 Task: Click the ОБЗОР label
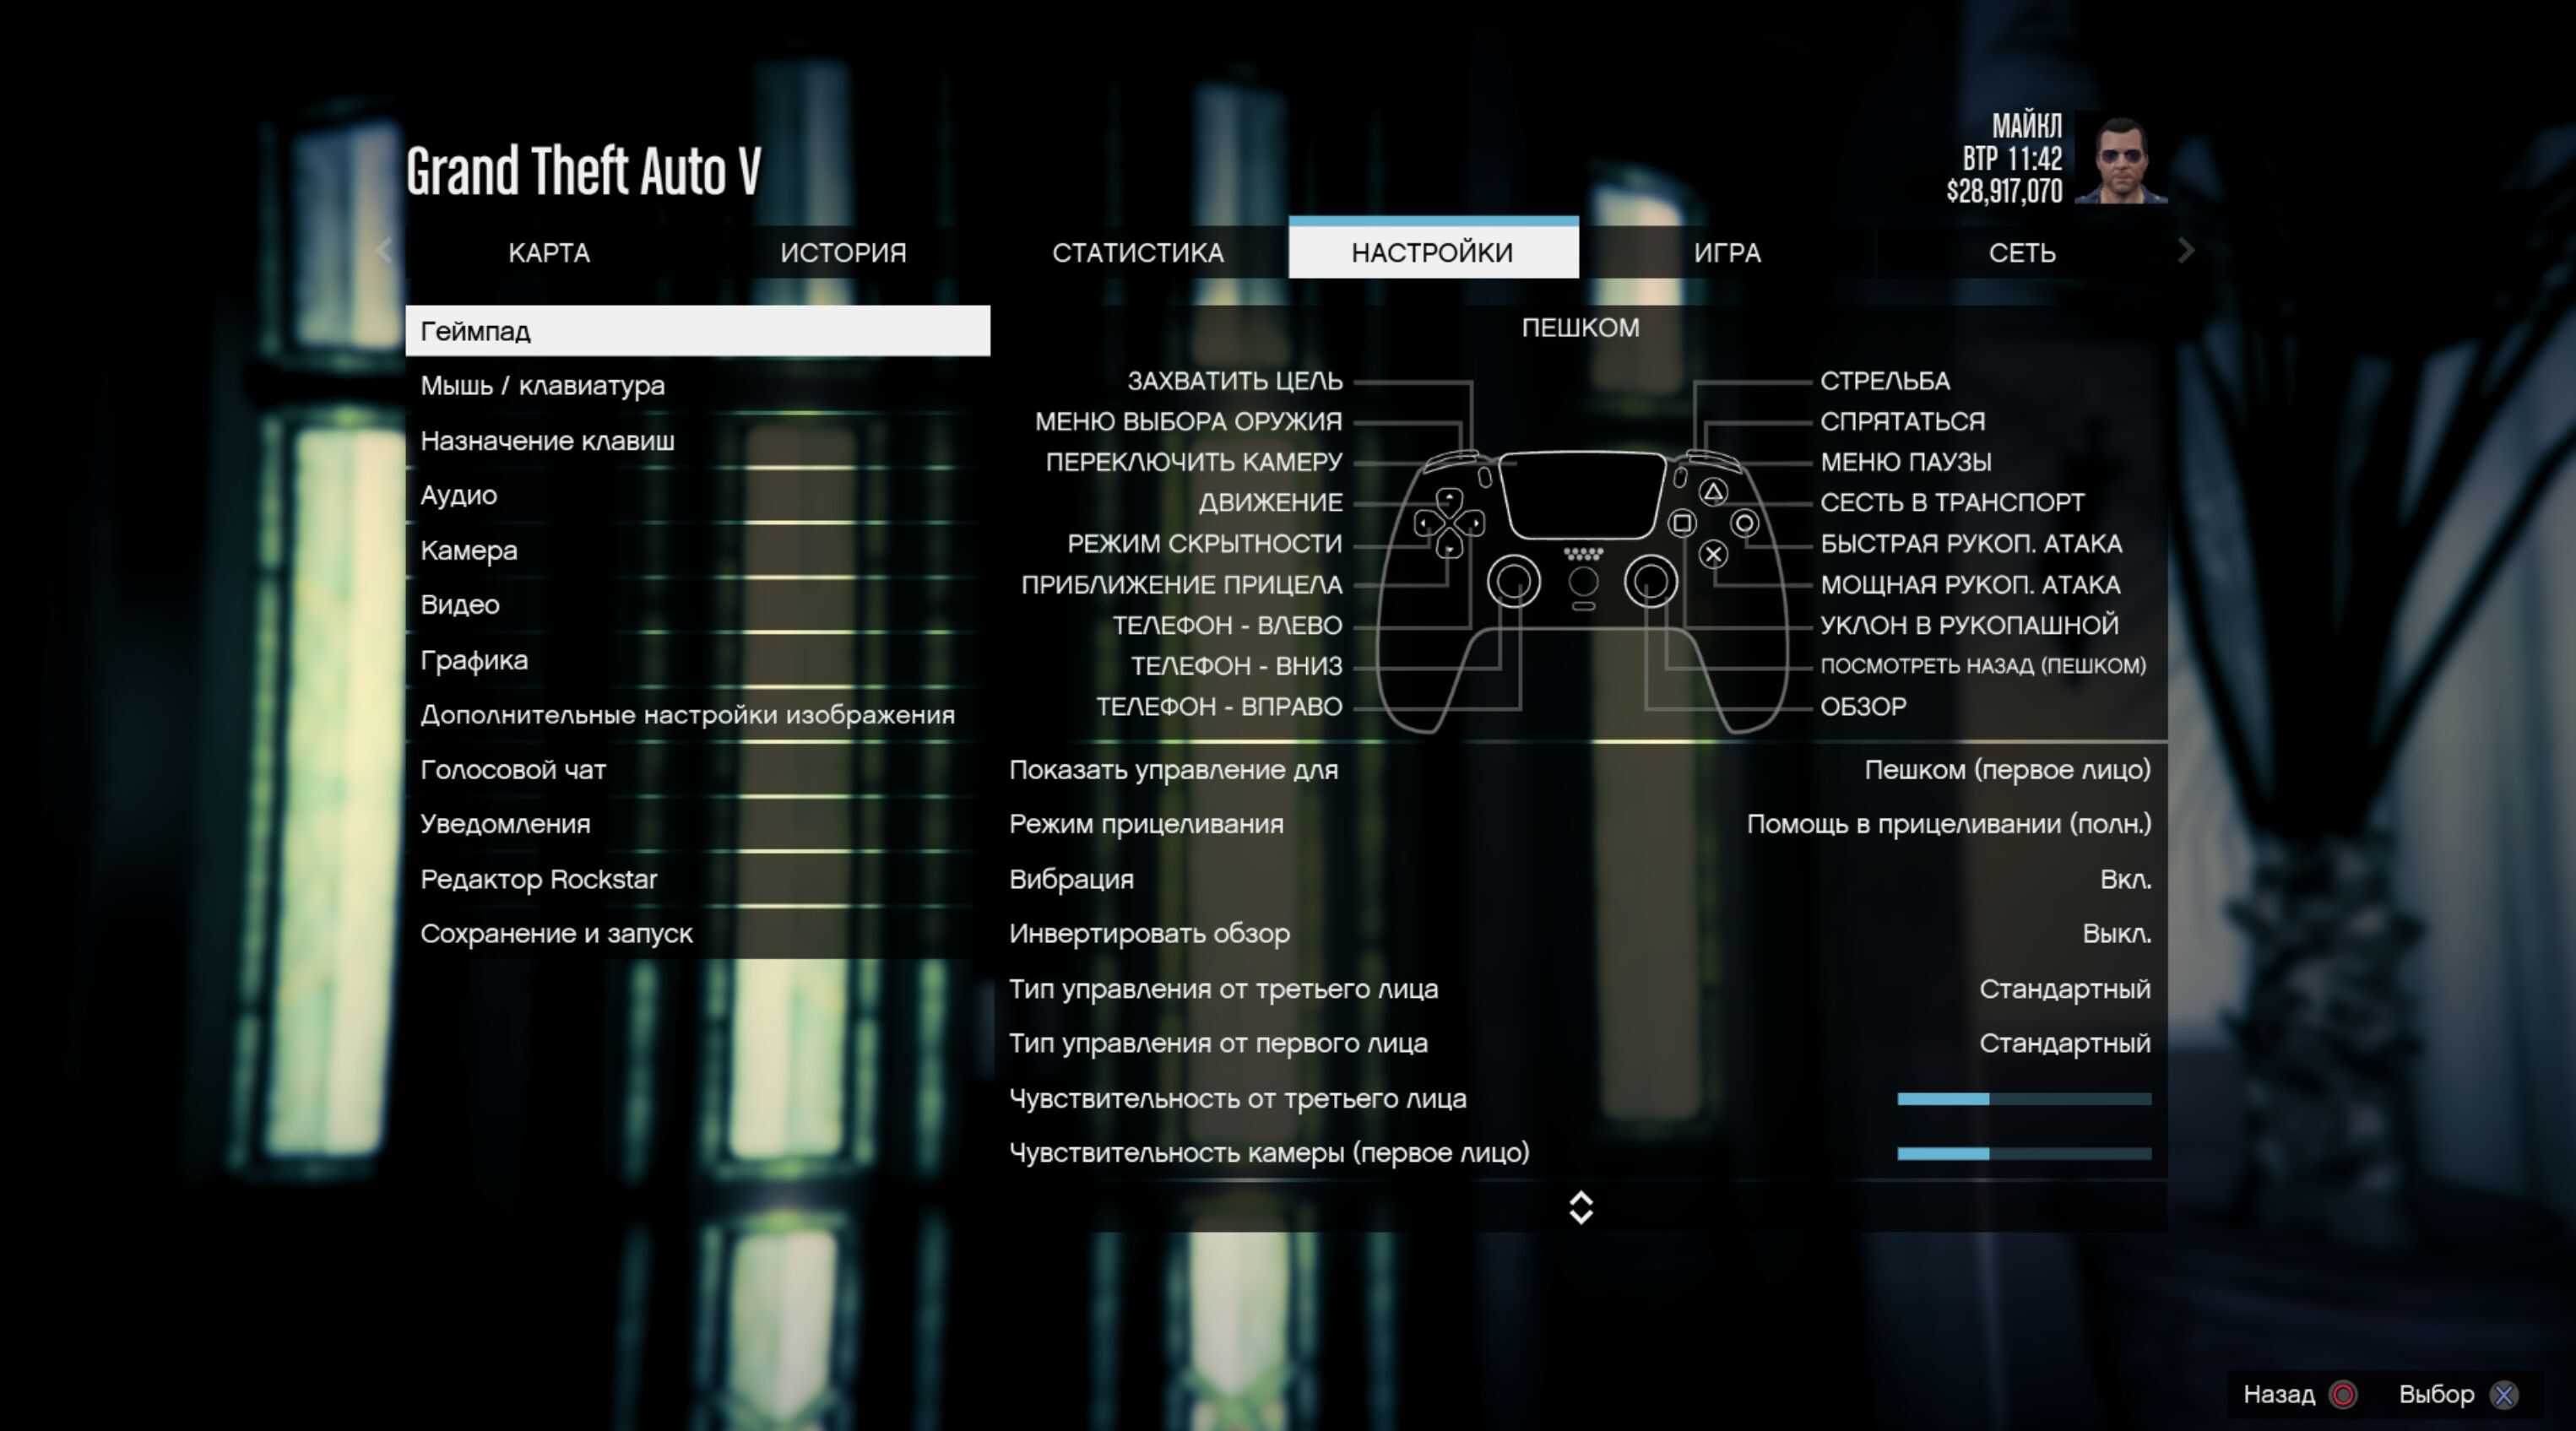(x=1863, y=707)
